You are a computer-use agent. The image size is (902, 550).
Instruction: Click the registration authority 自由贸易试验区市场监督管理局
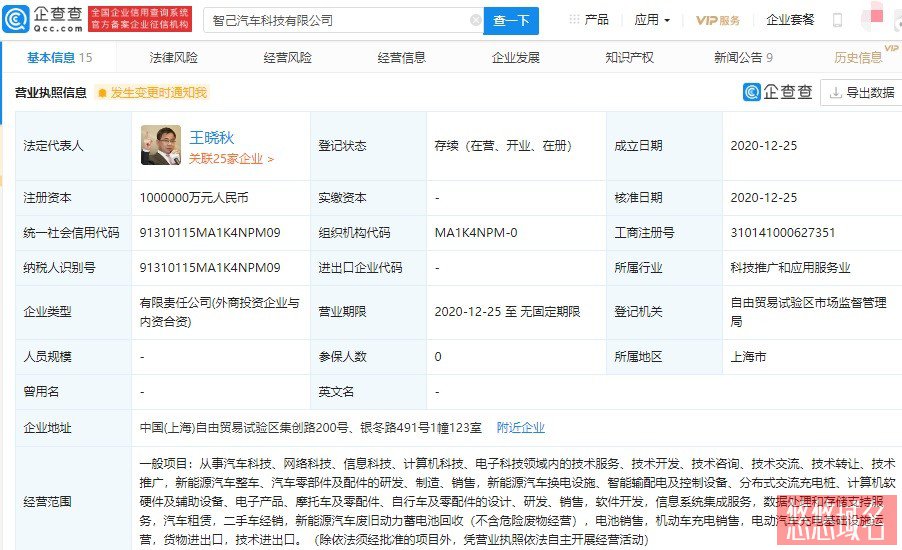(808, 312)
